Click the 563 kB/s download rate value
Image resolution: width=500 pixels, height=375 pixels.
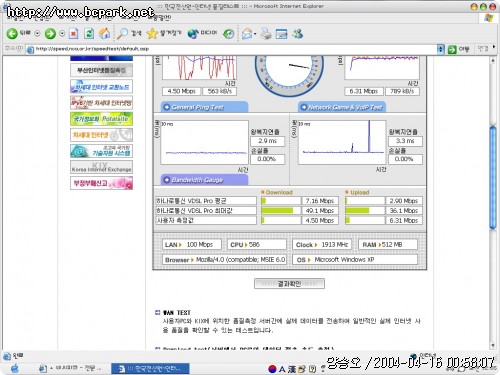[x=219, y=91]
